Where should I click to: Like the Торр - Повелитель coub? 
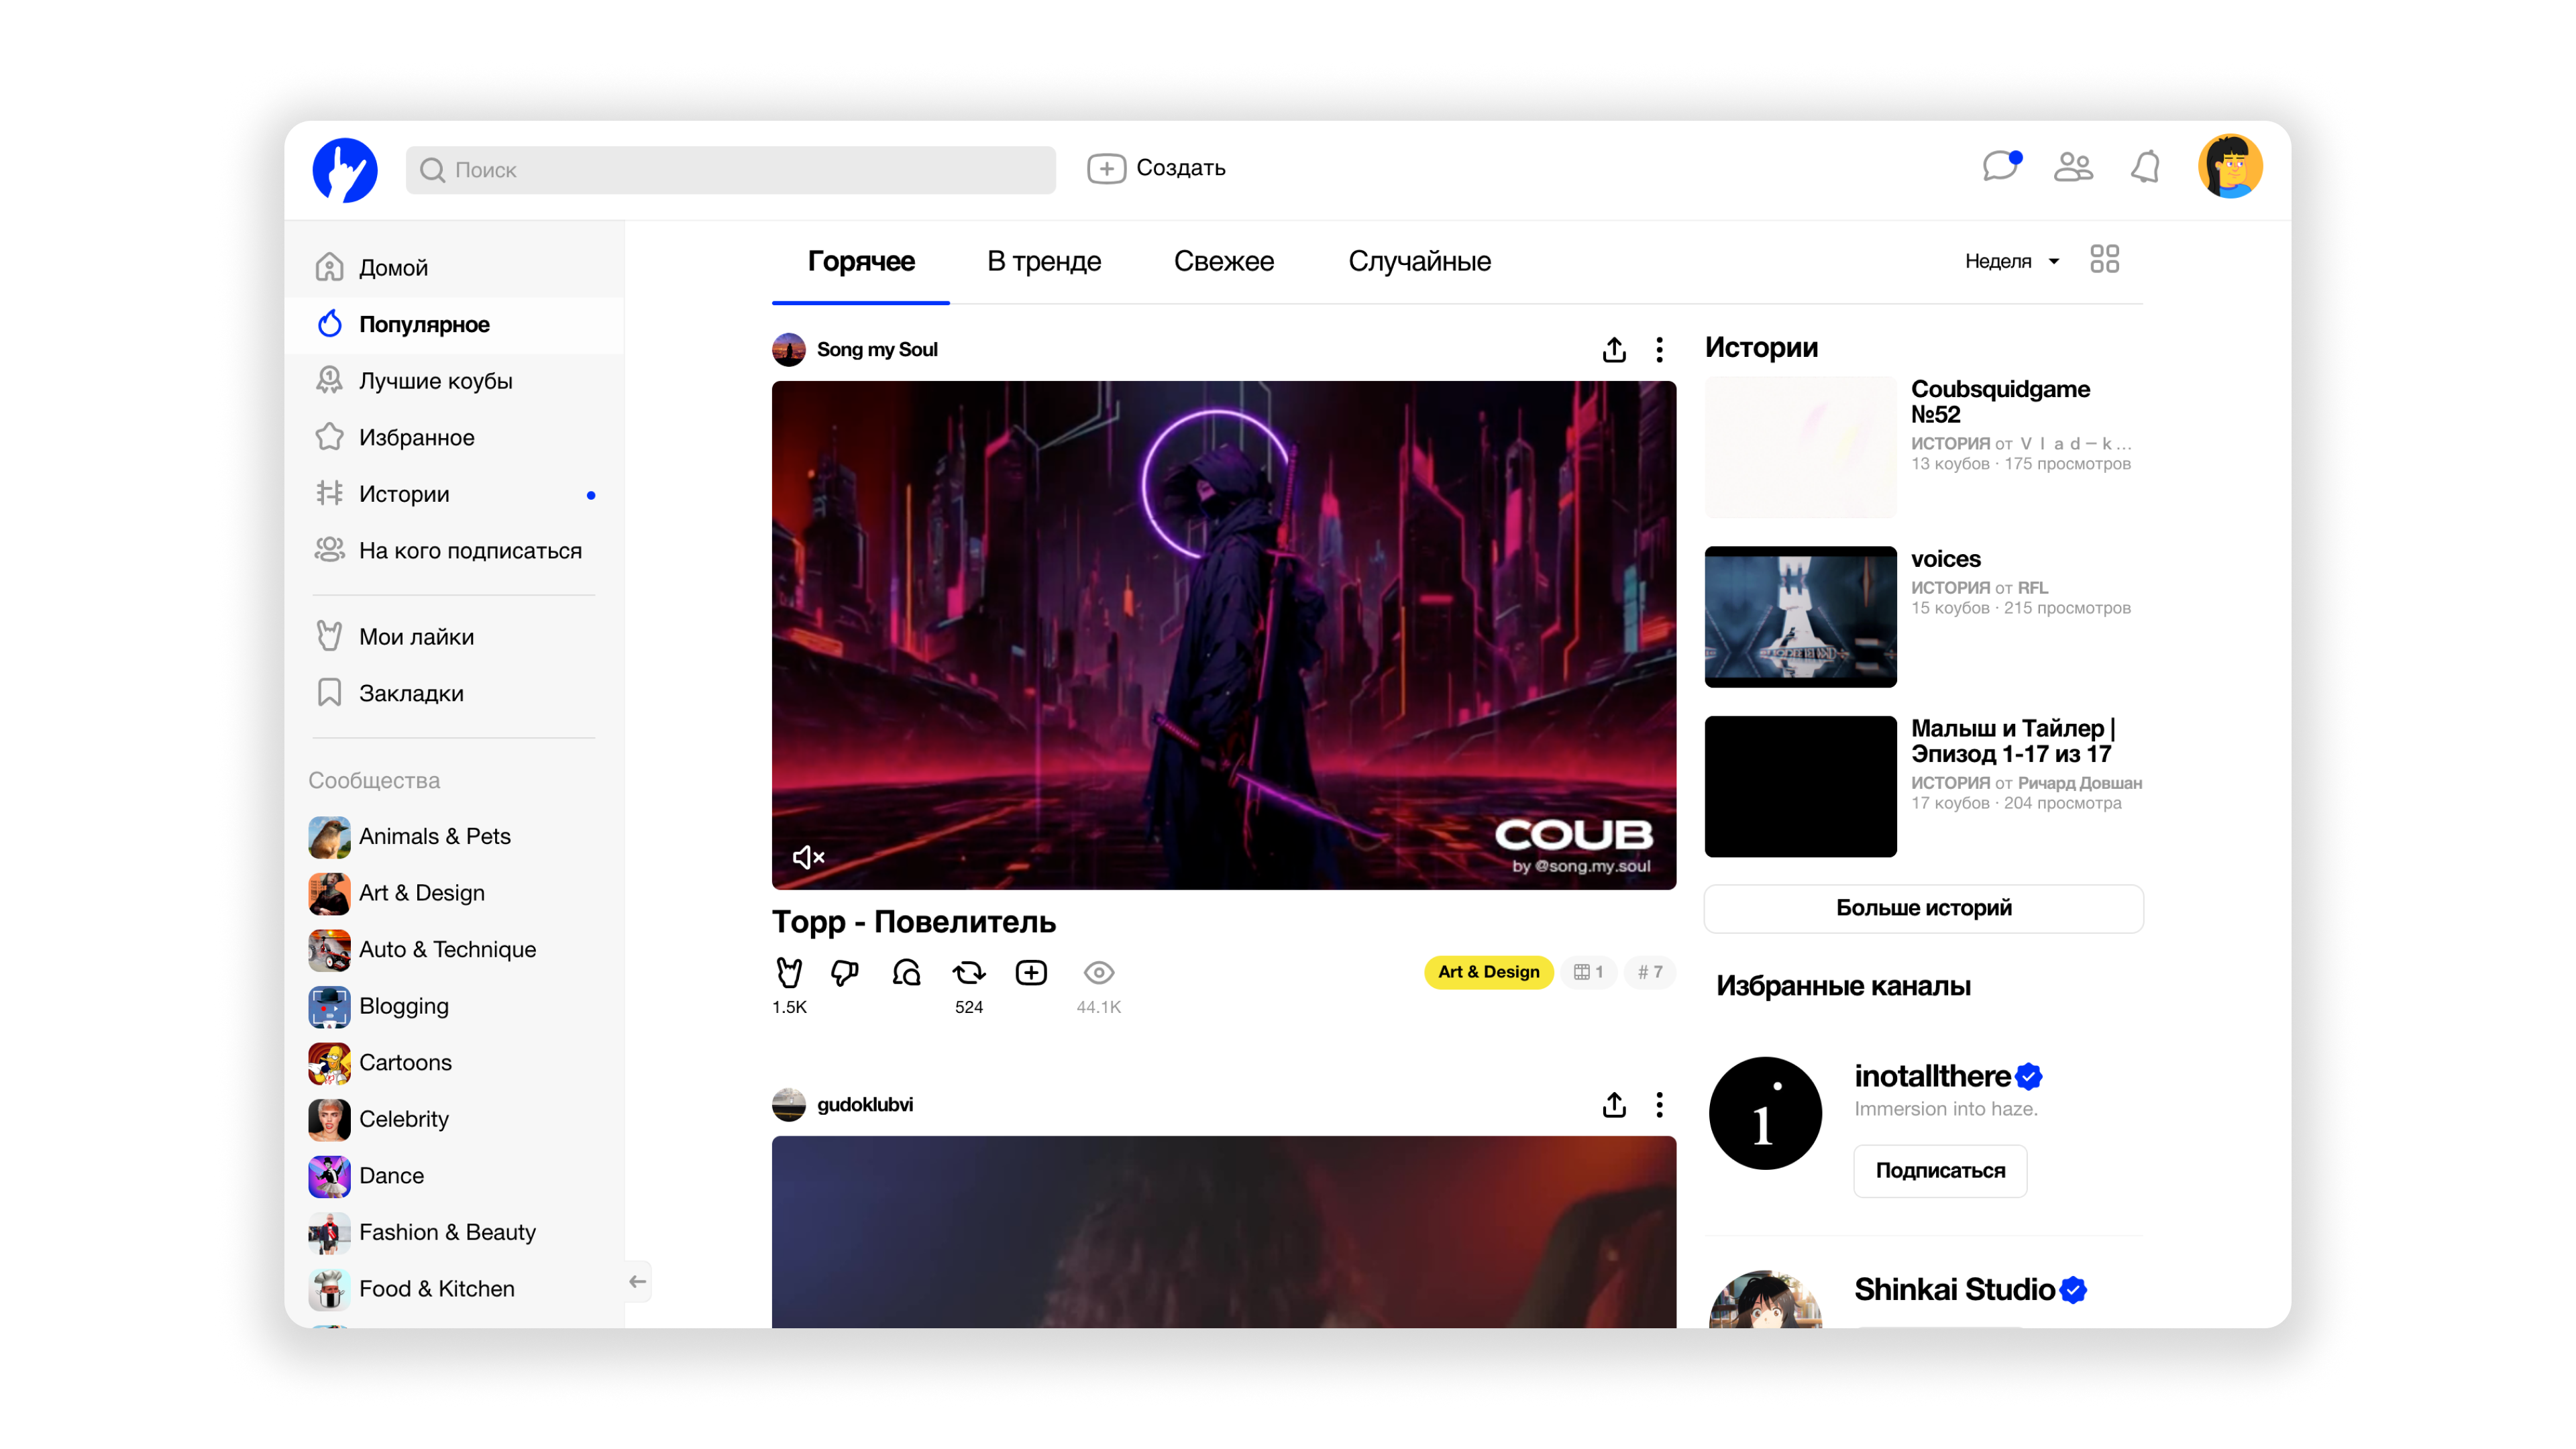[x=789, y=972]
